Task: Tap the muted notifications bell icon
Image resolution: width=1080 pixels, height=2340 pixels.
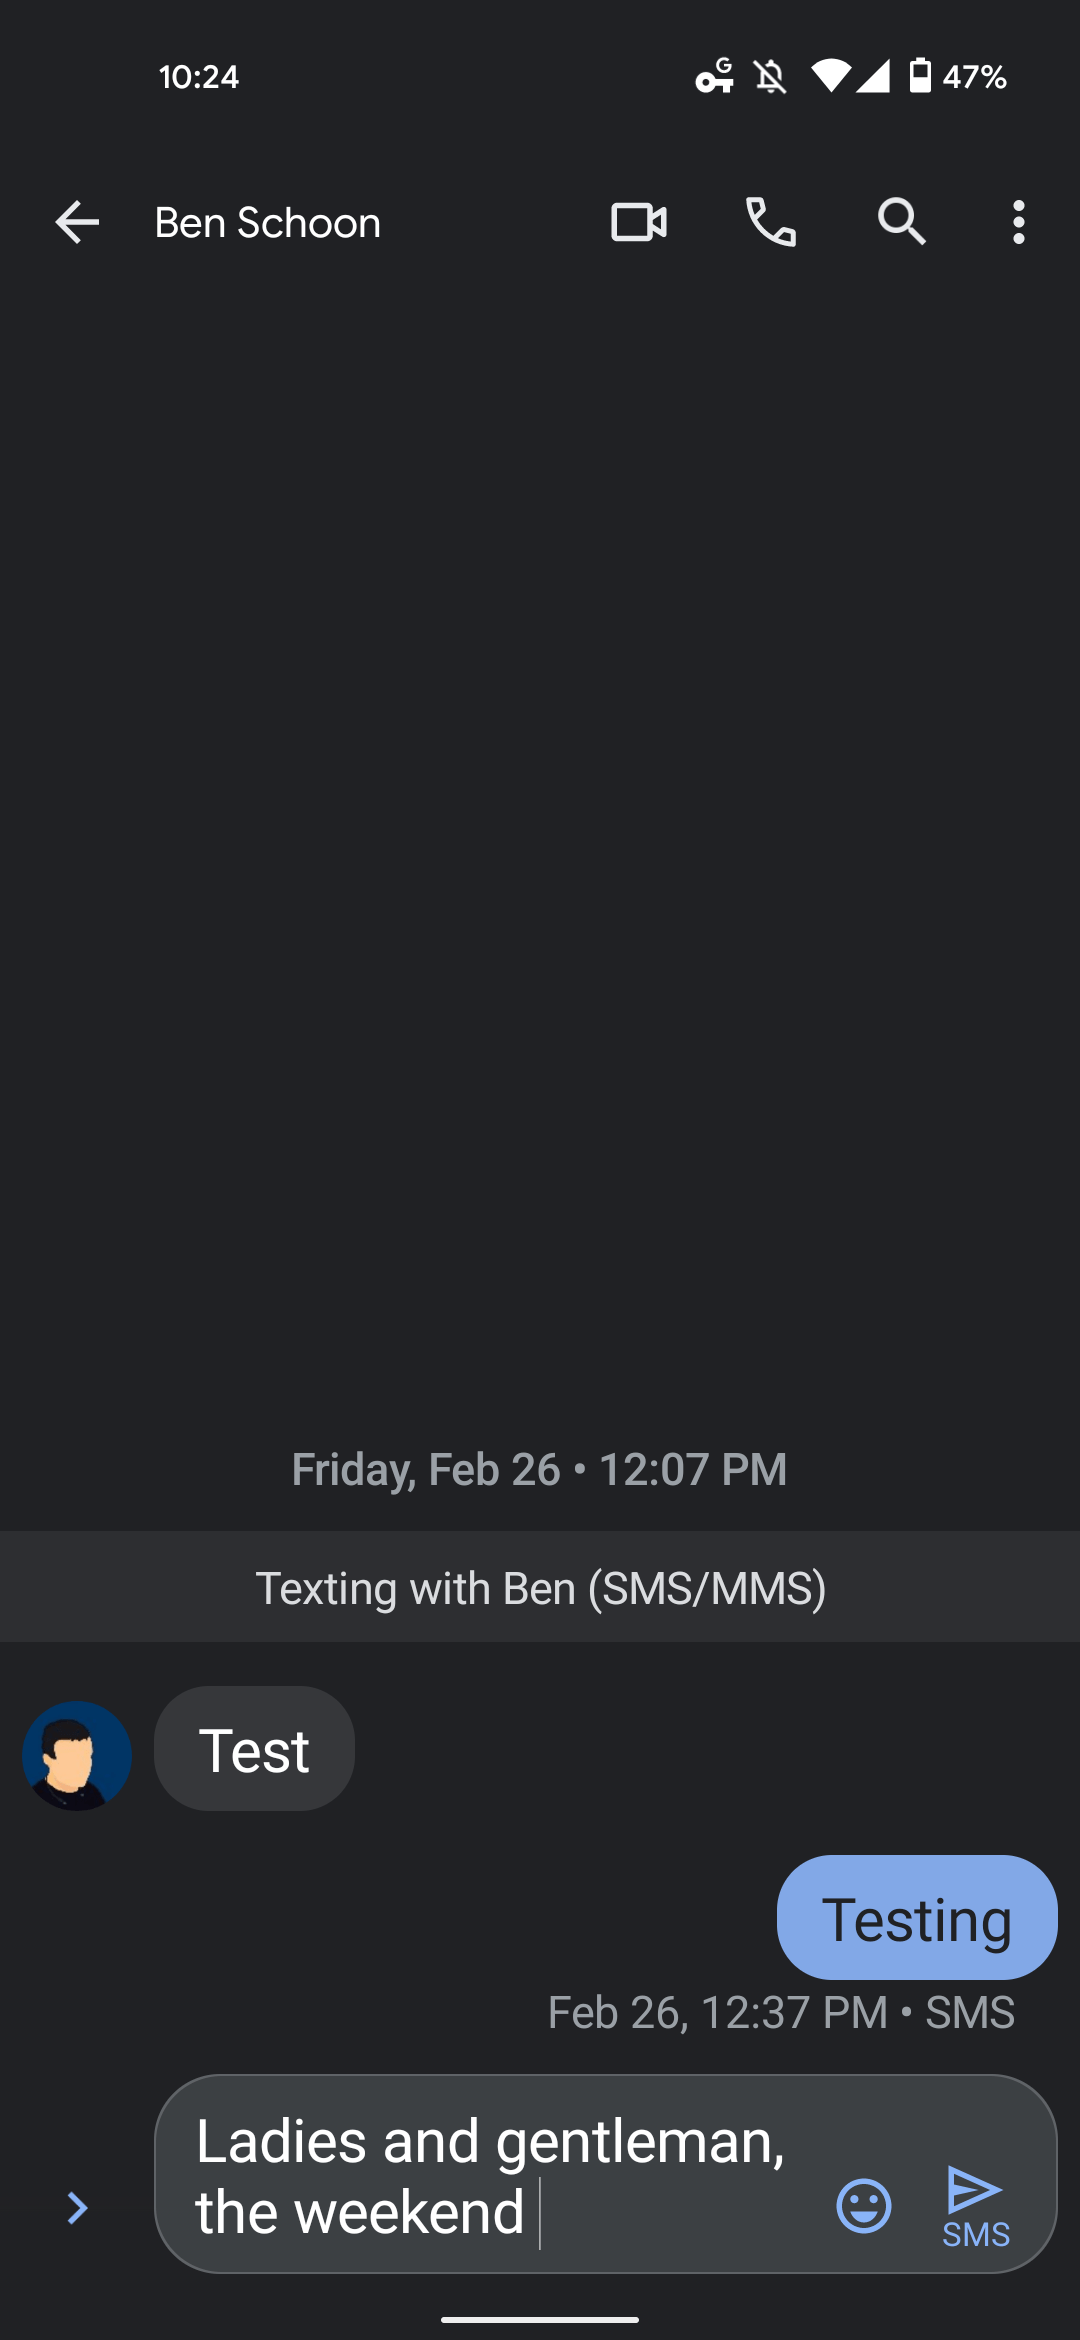Action: click(770, 77)
